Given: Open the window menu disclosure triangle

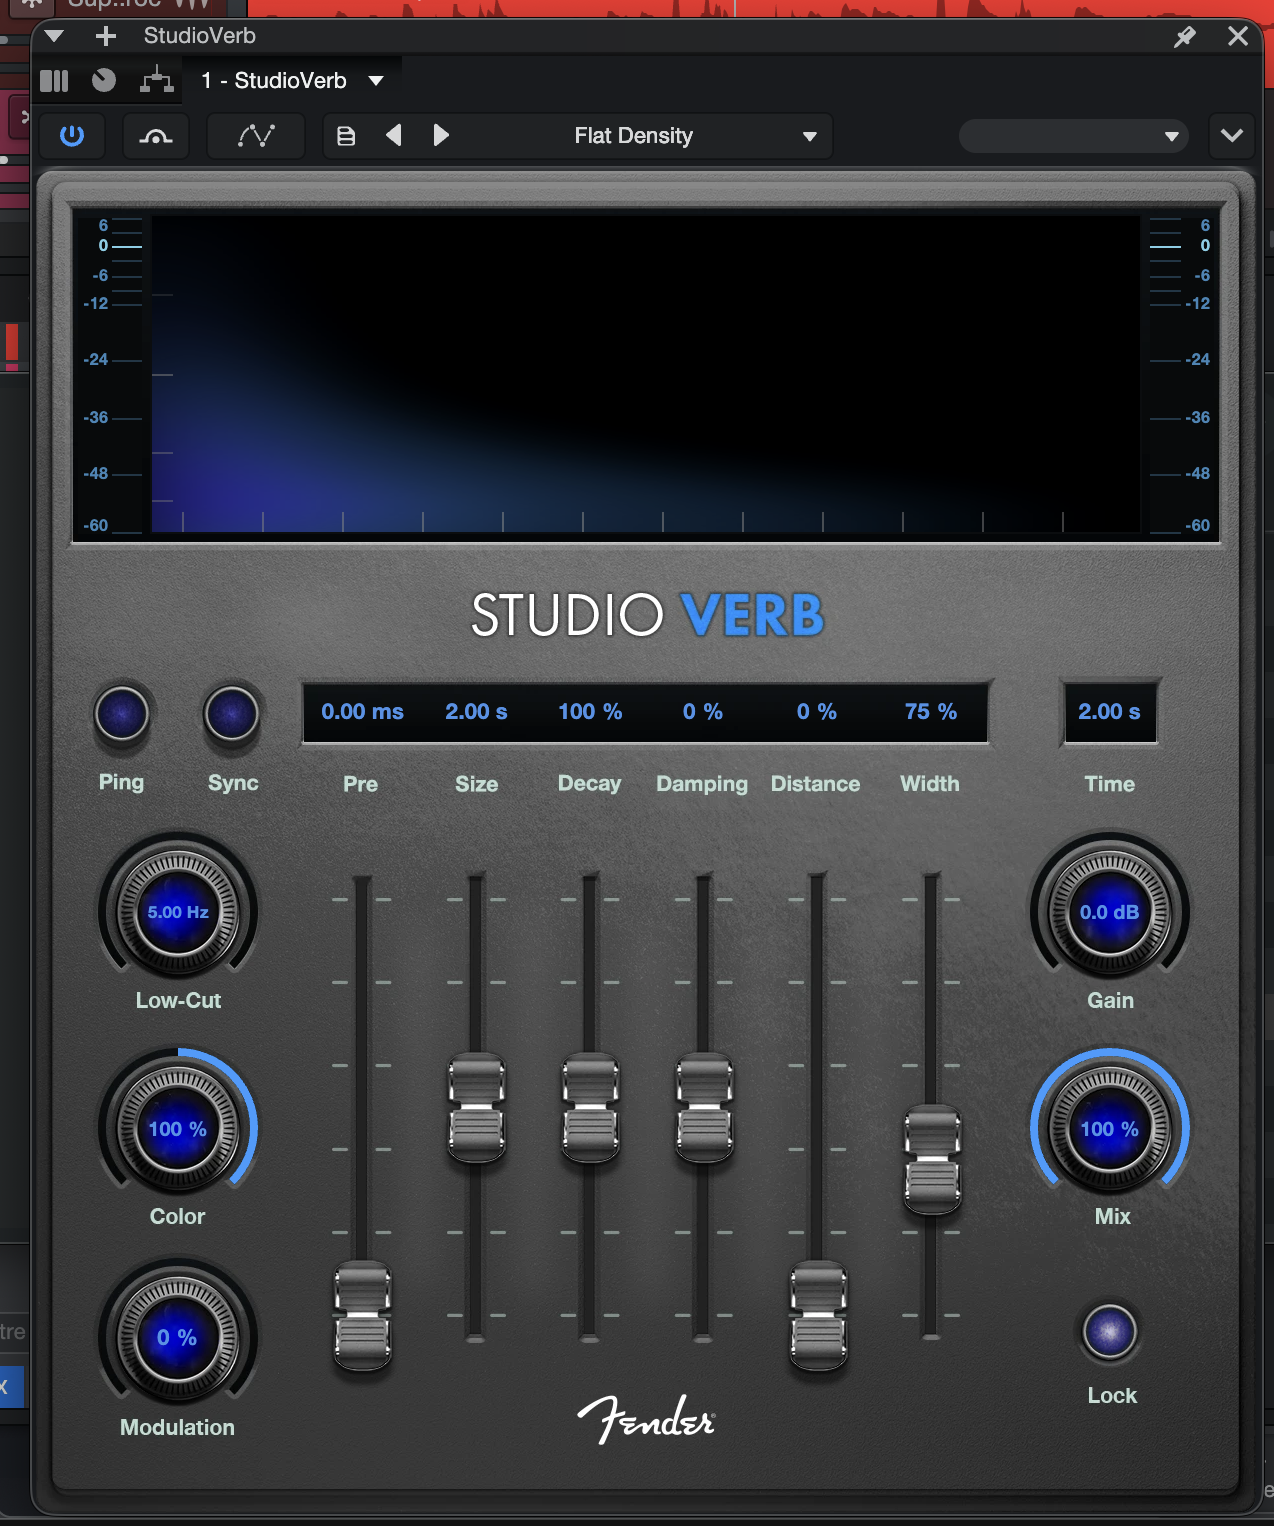Looking at the screenshot, I should click(x=53, y=36).
